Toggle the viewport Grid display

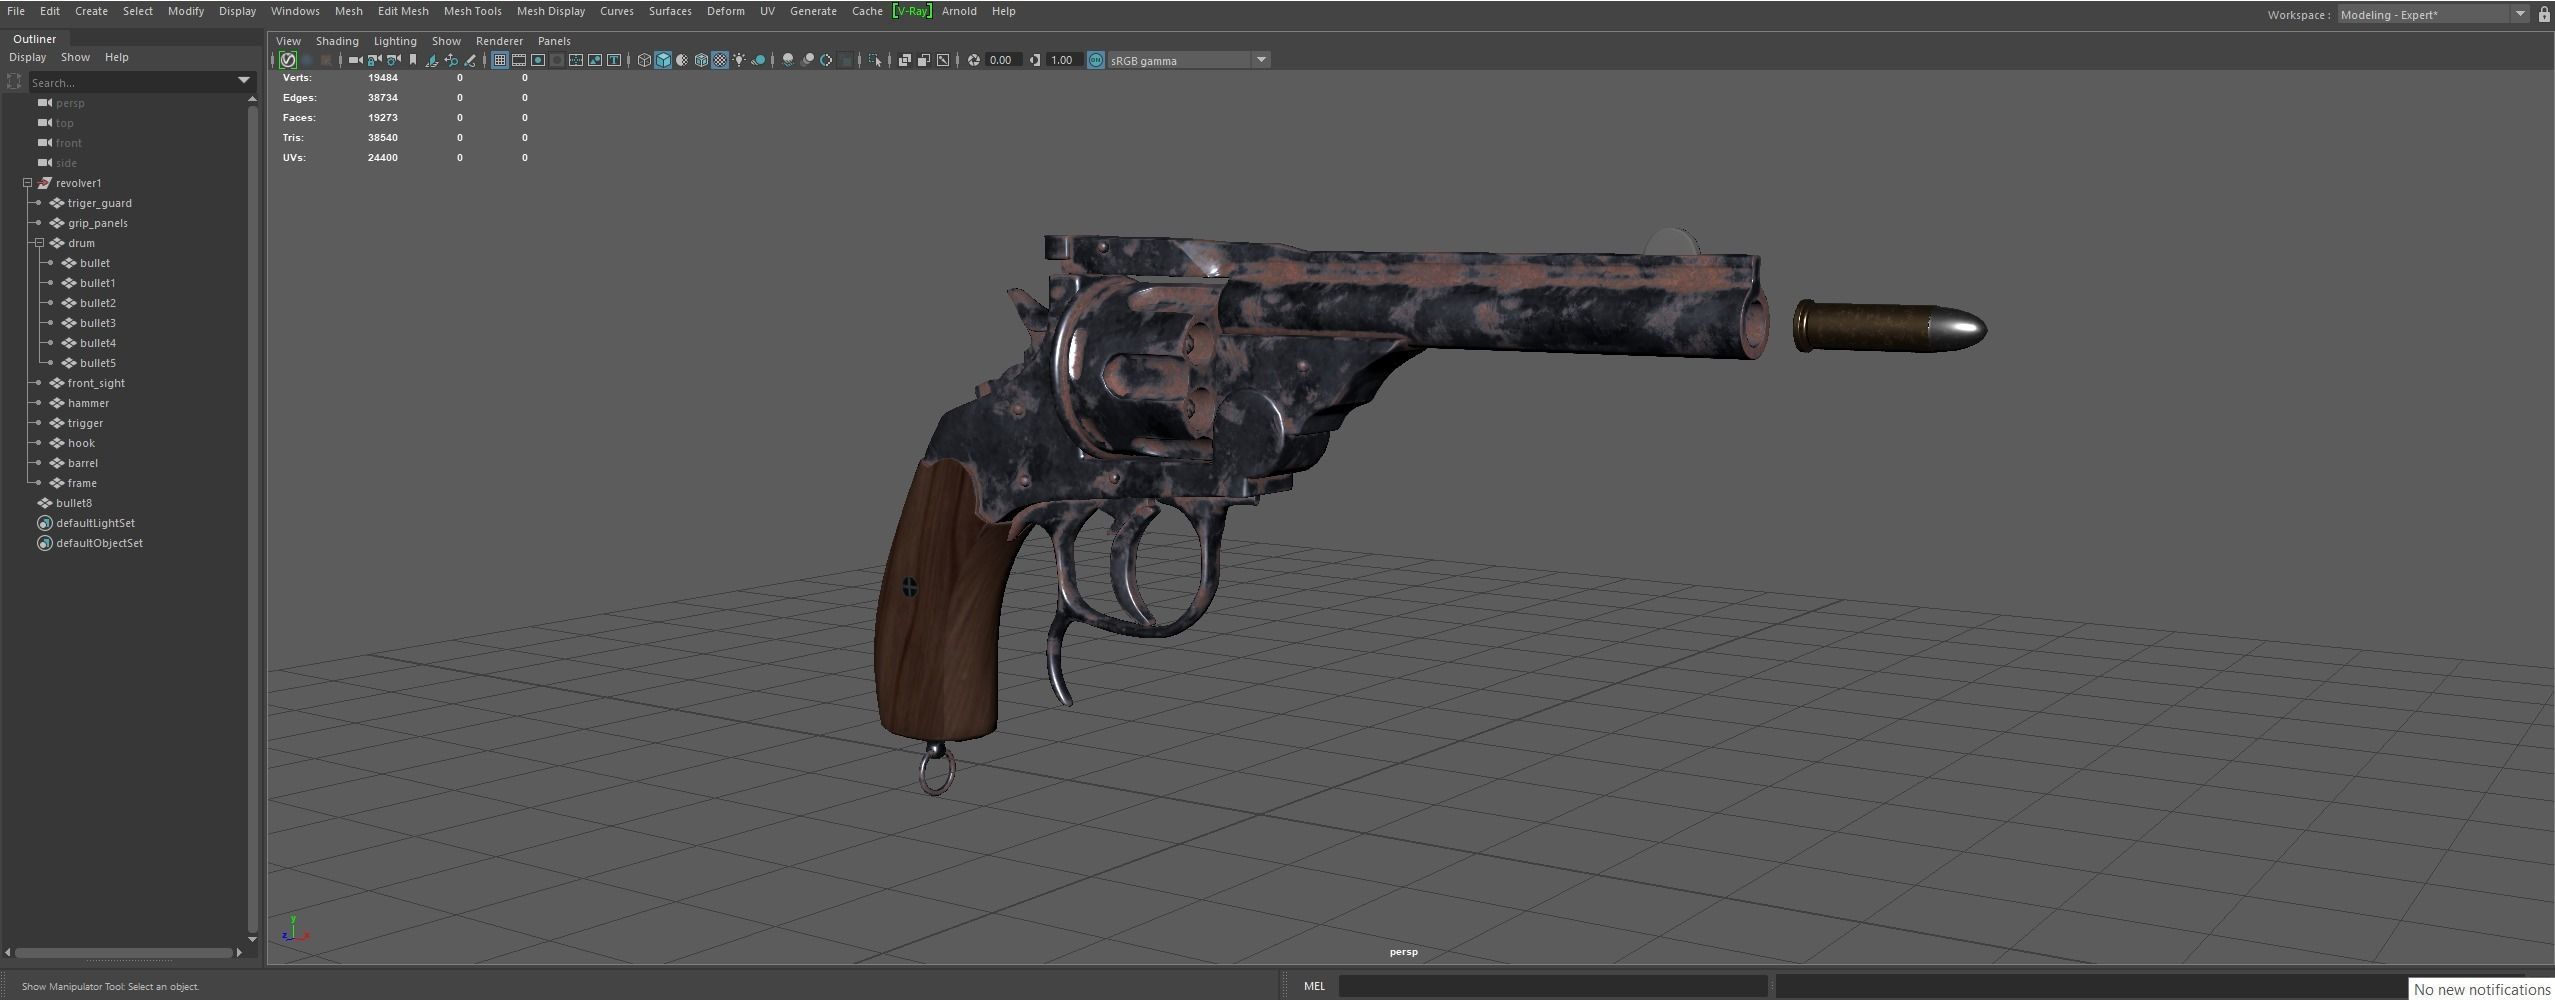(x=499, y=60)
